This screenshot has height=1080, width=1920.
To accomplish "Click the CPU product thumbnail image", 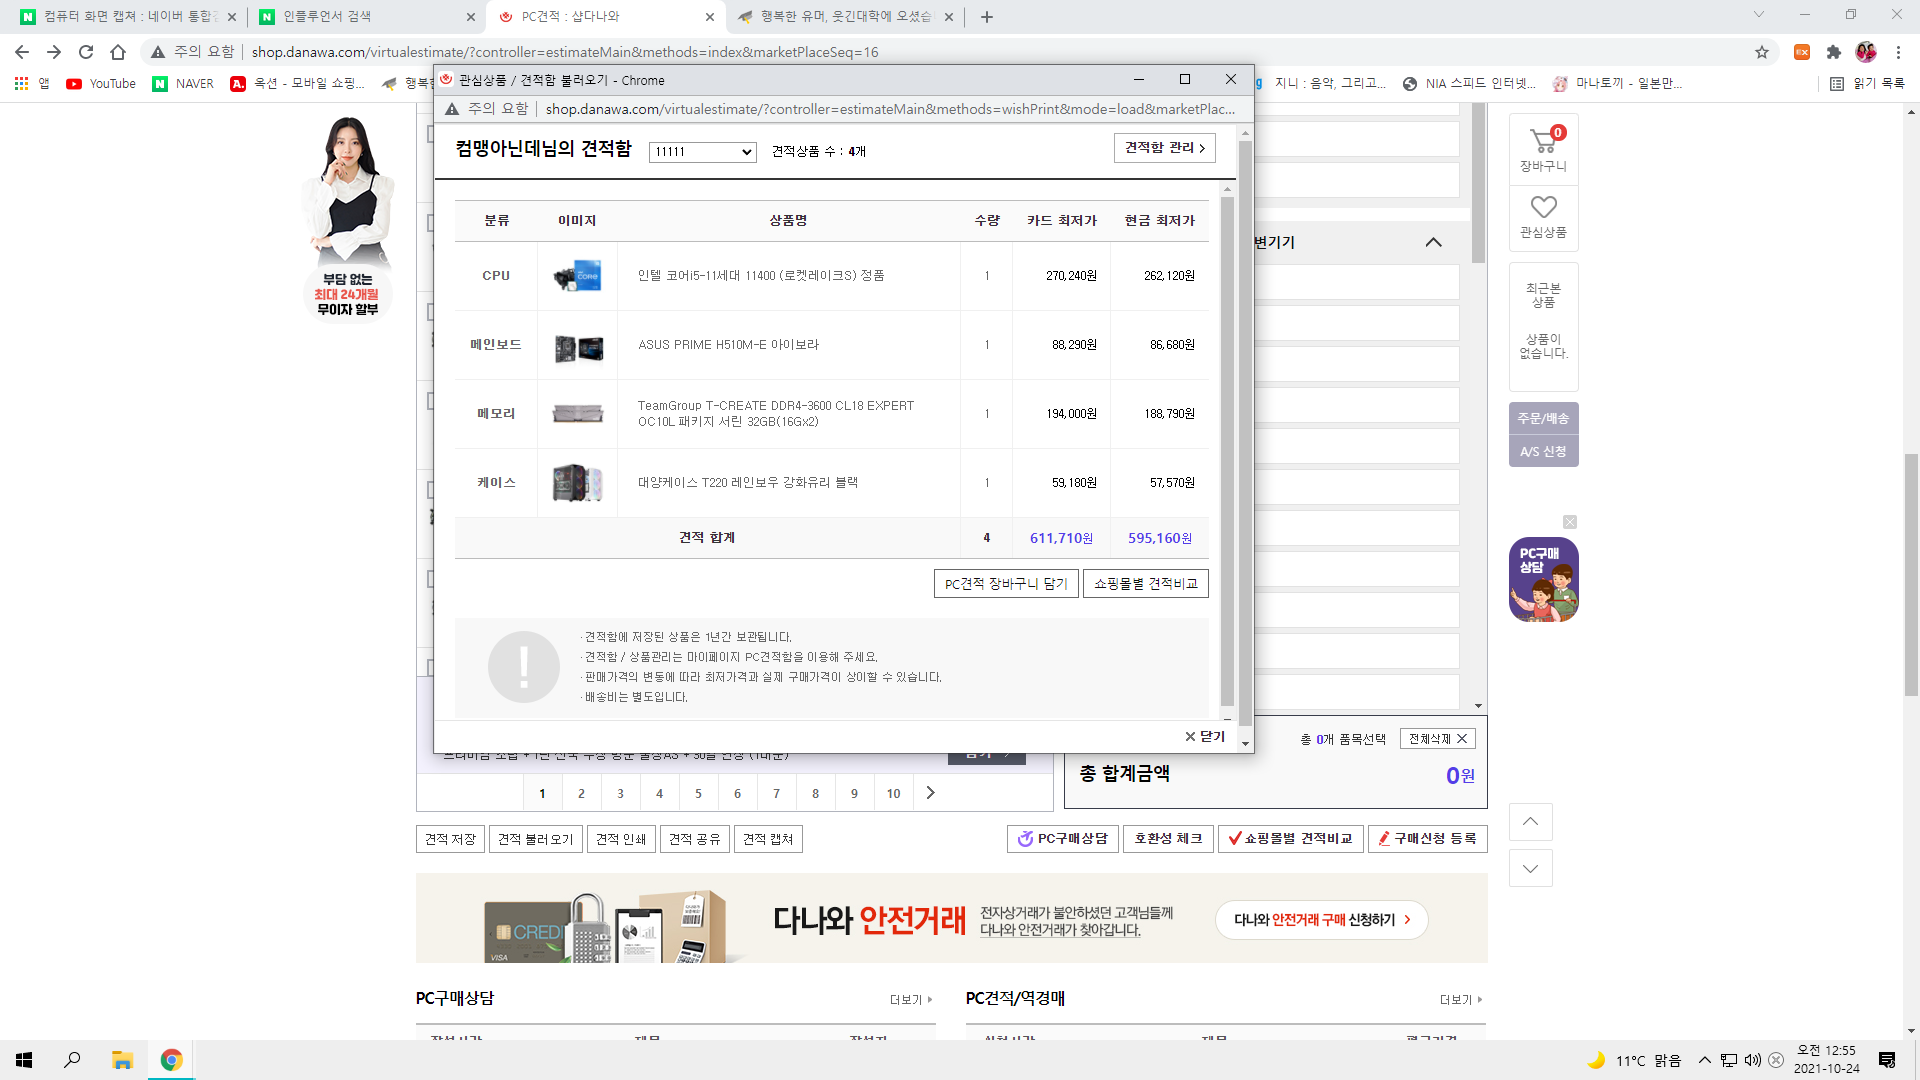I will point(577,276).
